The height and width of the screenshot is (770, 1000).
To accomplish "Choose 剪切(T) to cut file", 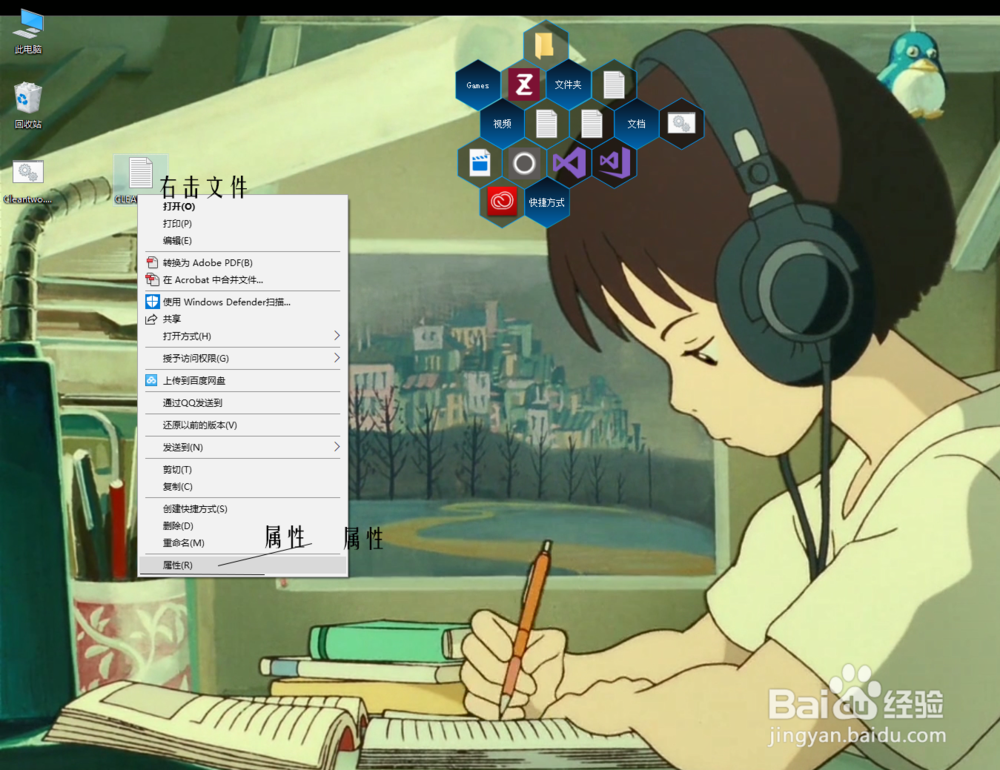I will tap(243, 470).
